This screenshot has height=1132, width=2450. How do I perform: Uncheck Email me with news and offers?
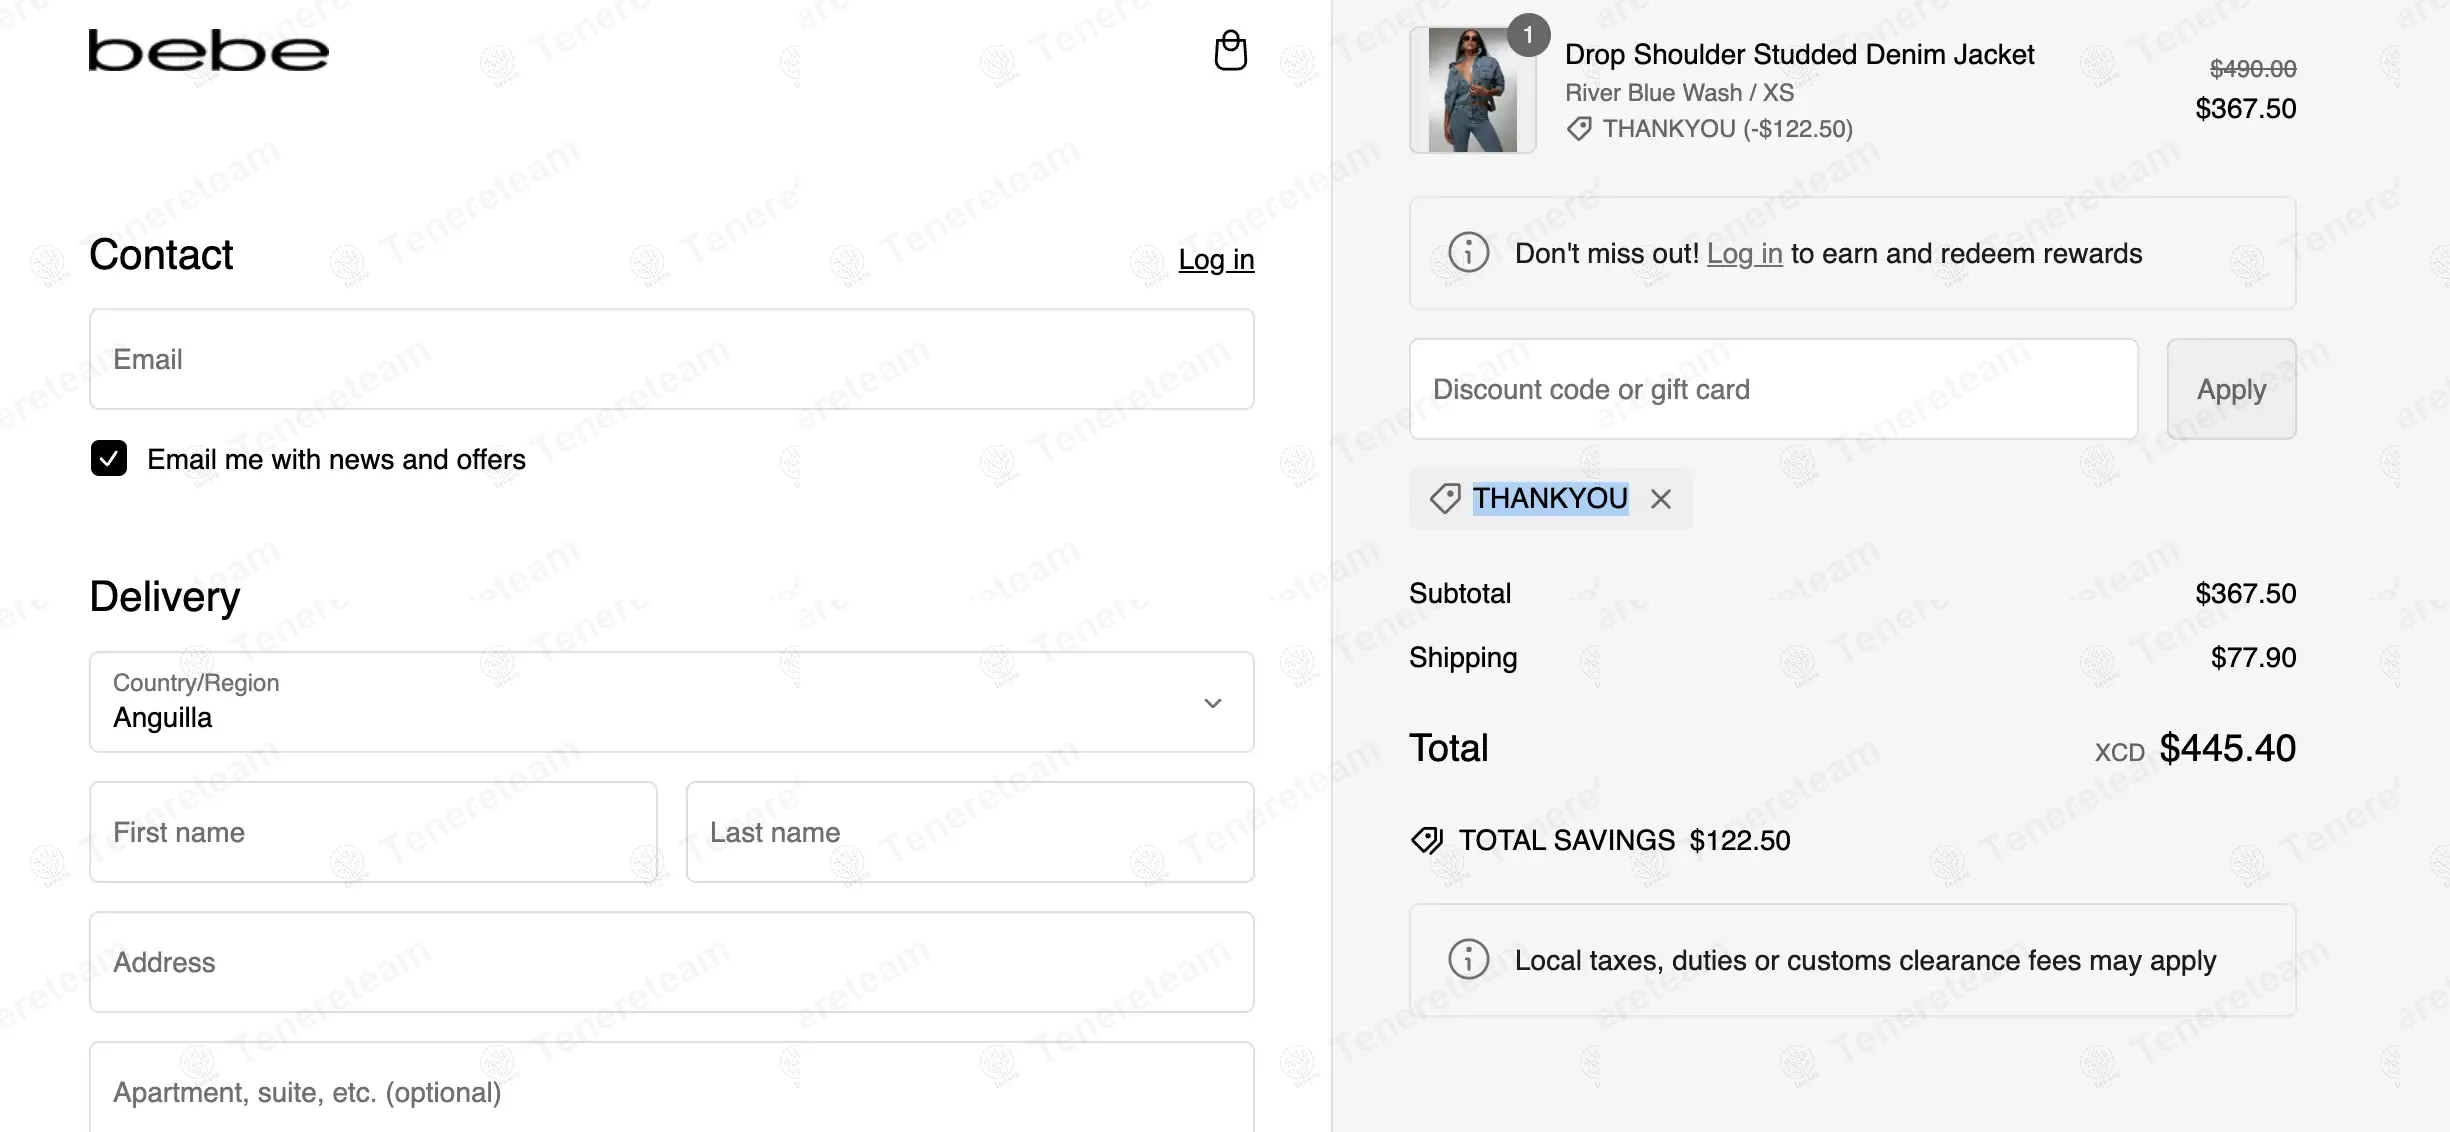(x=109, y=459)
